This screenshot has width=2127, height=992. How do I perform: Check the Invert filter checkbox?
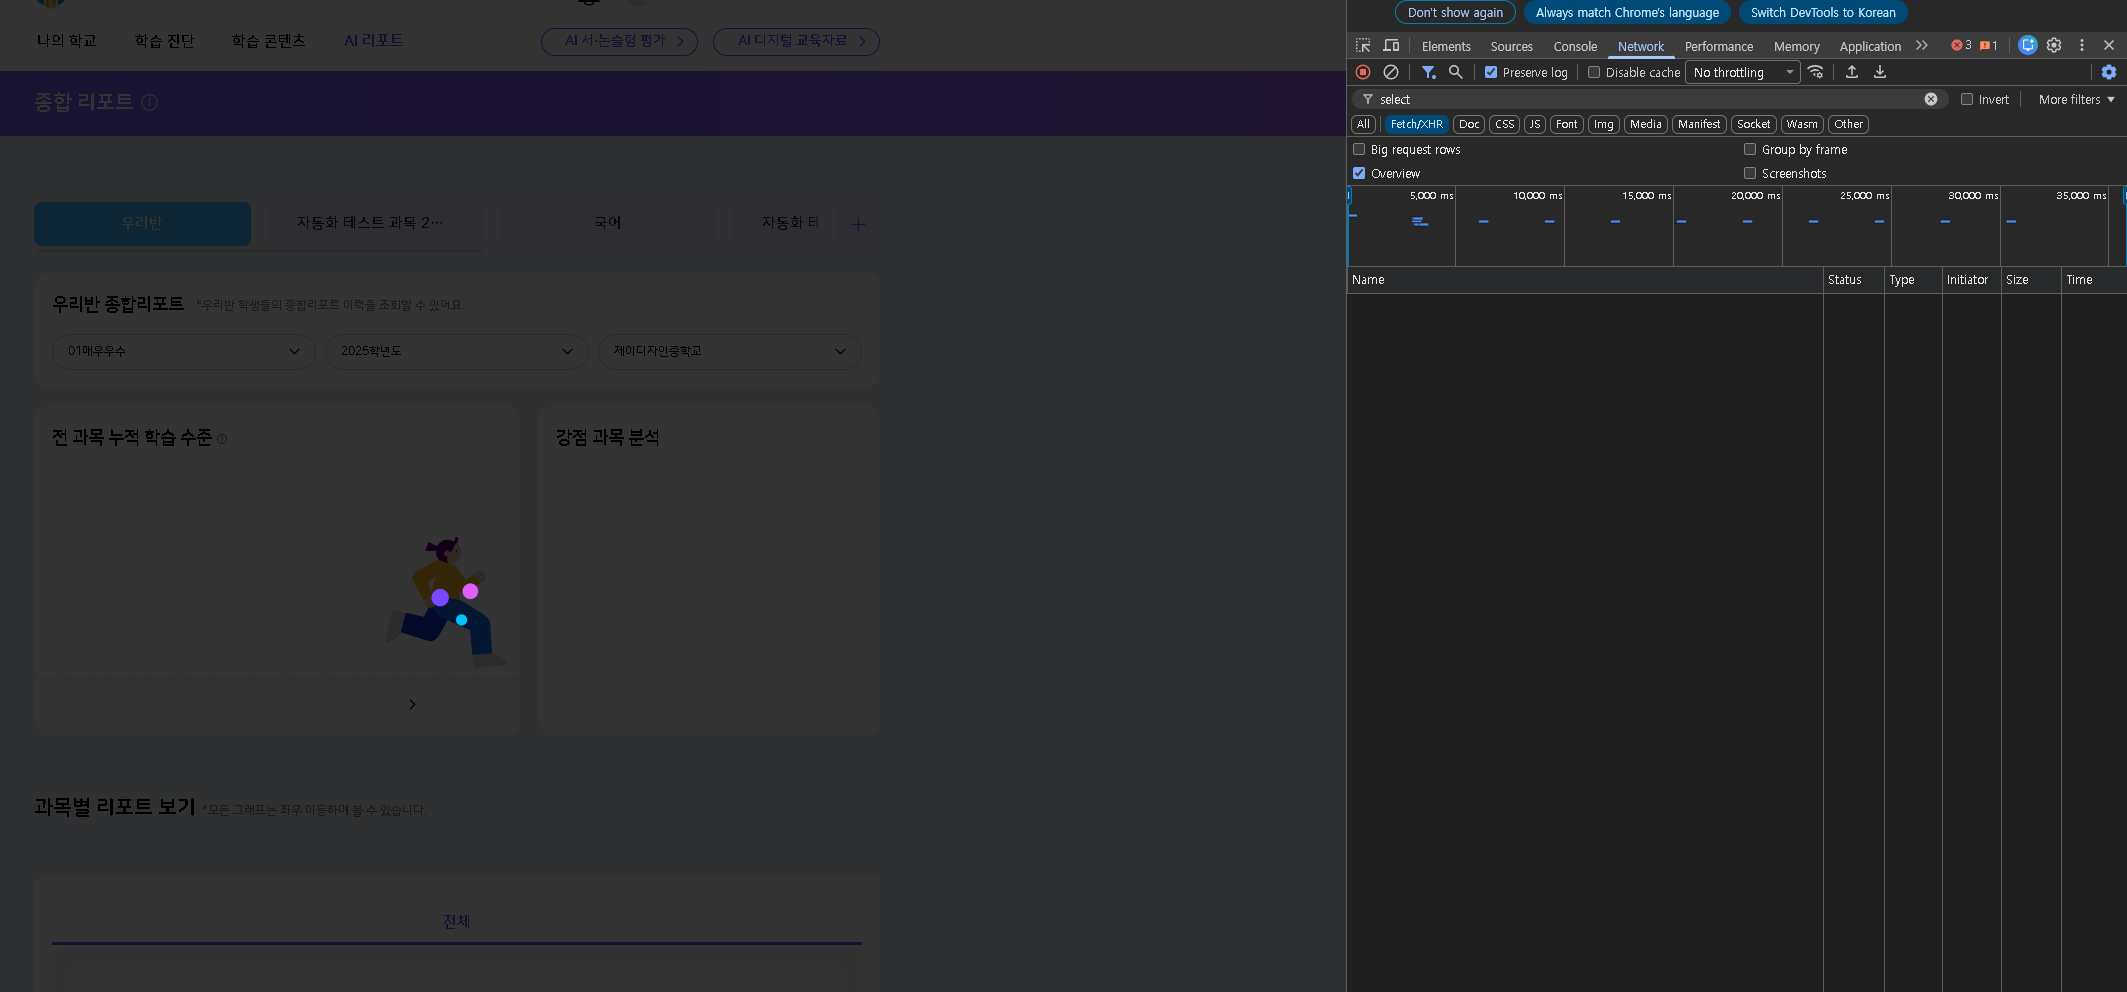pos(1967,99)
